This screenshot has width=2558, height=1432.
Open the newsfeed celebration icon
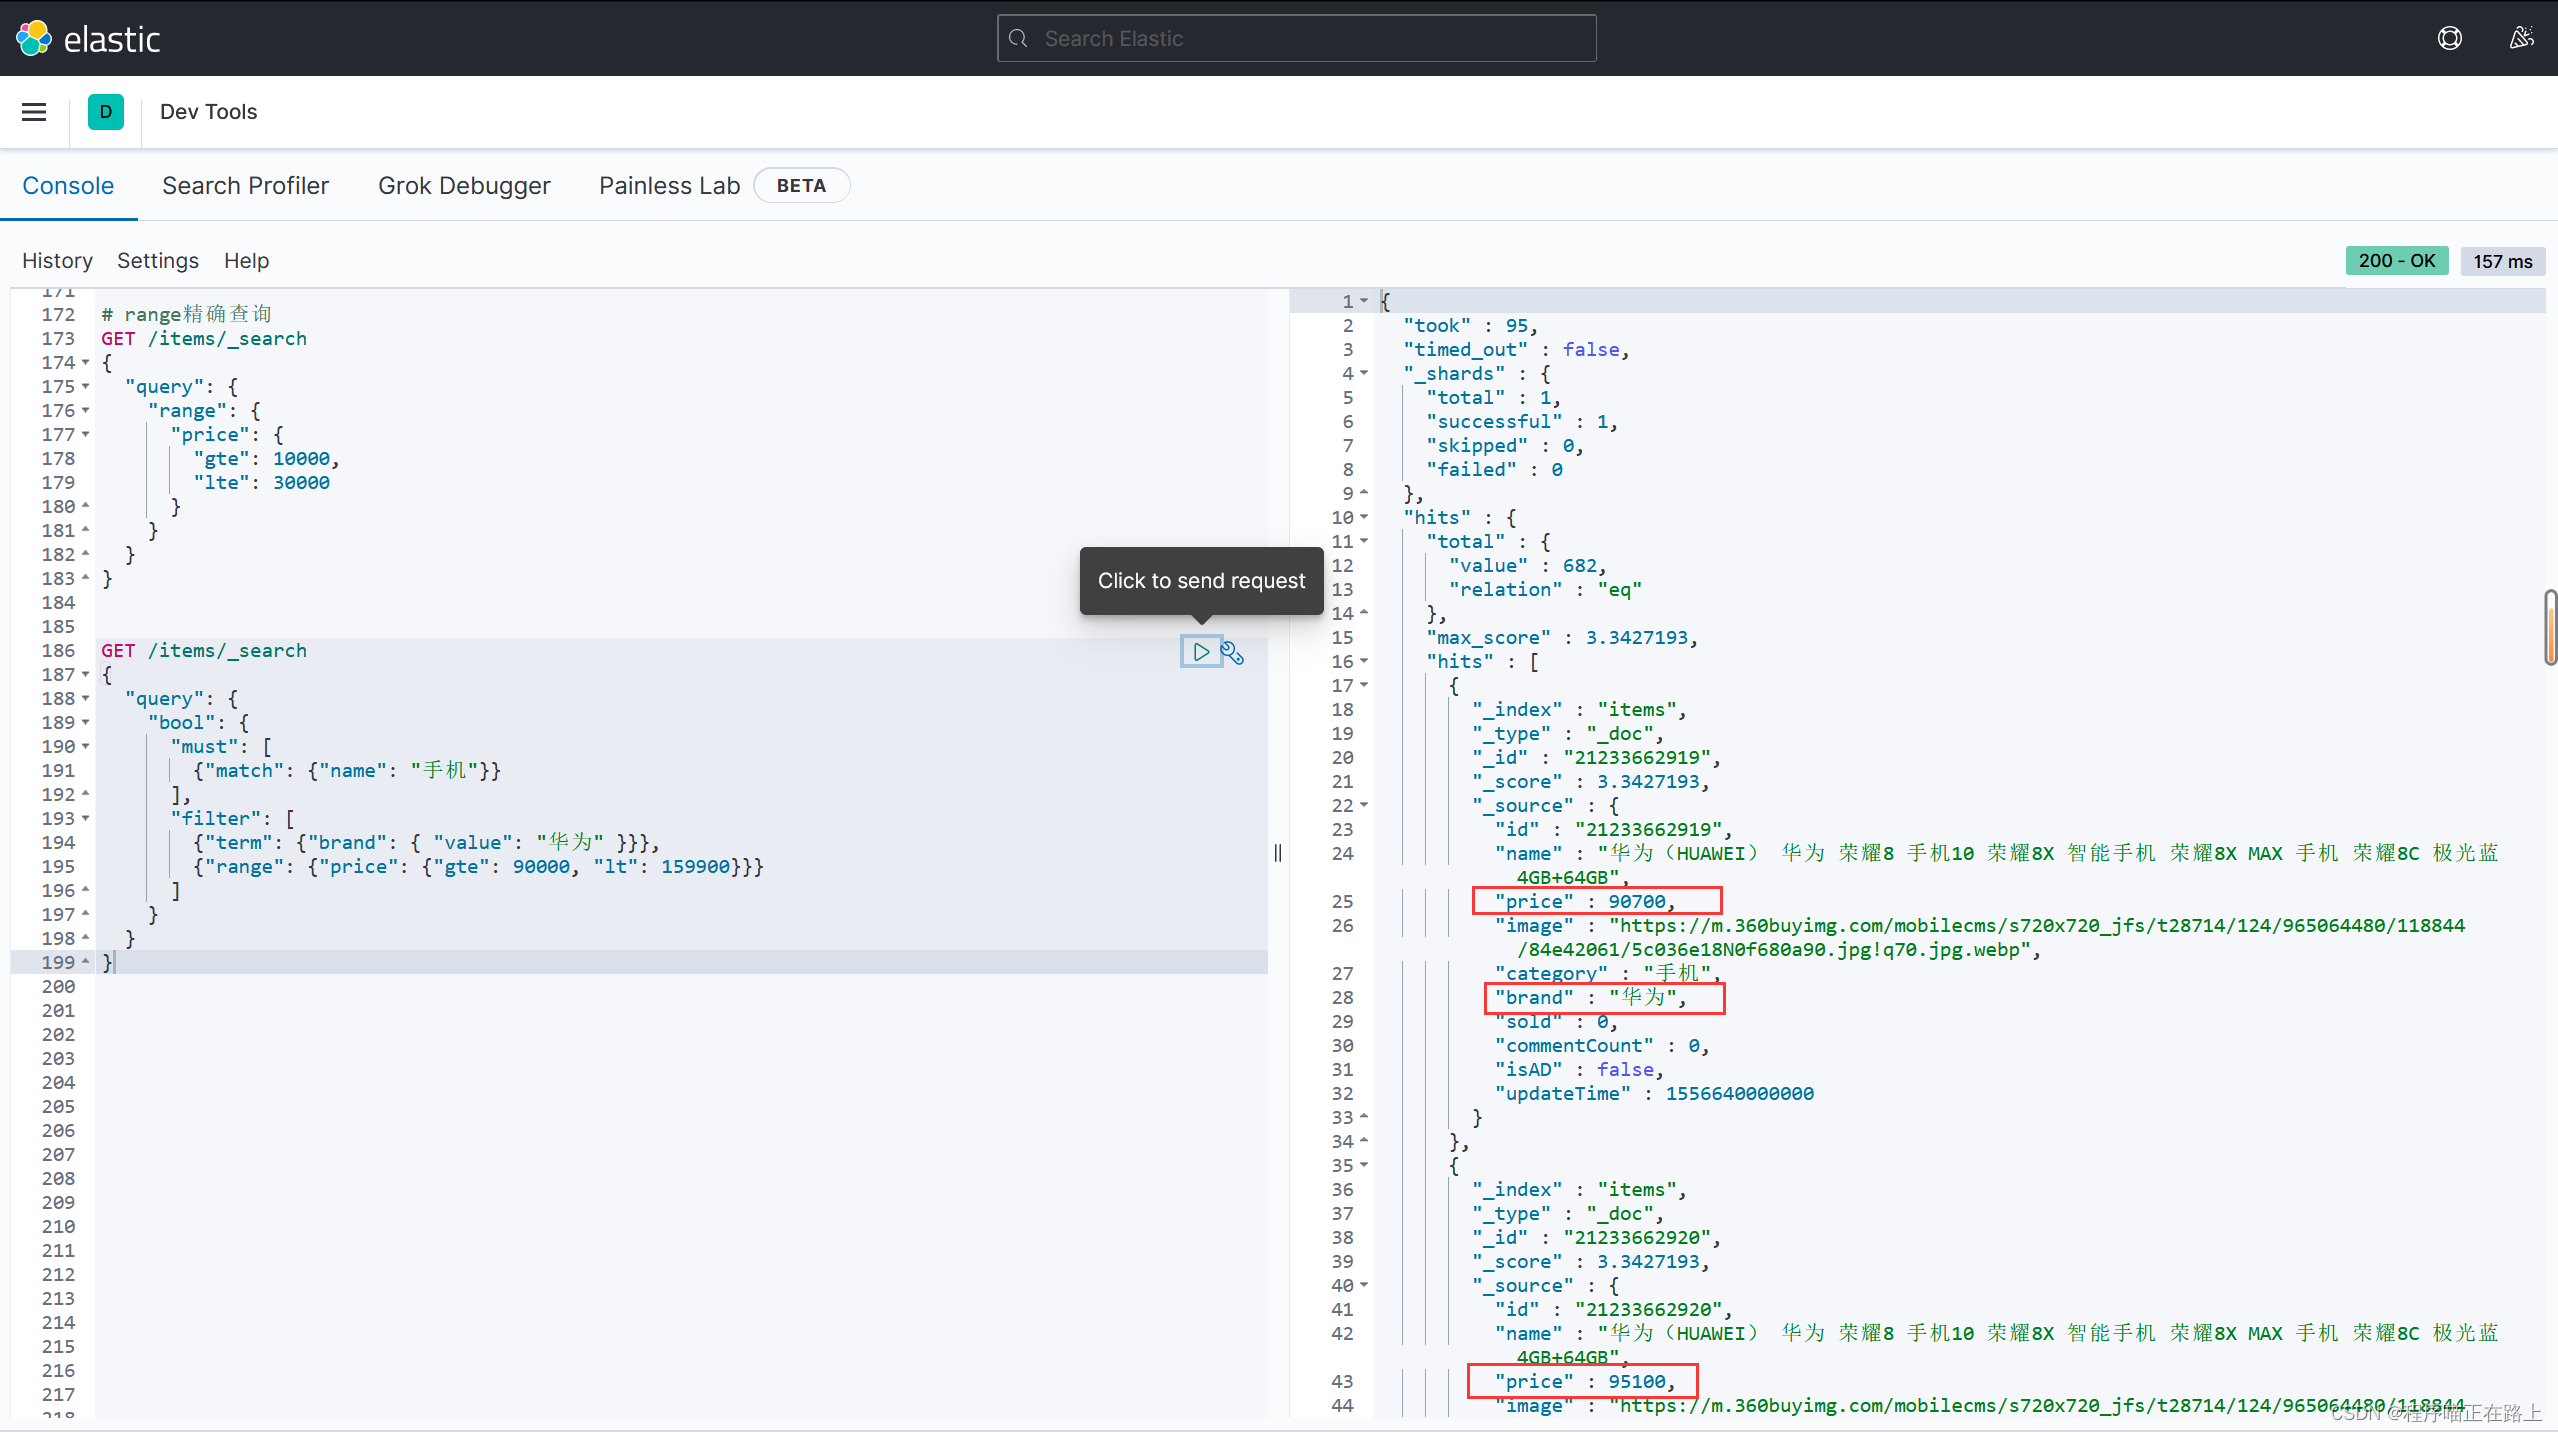pos(2521,38)
